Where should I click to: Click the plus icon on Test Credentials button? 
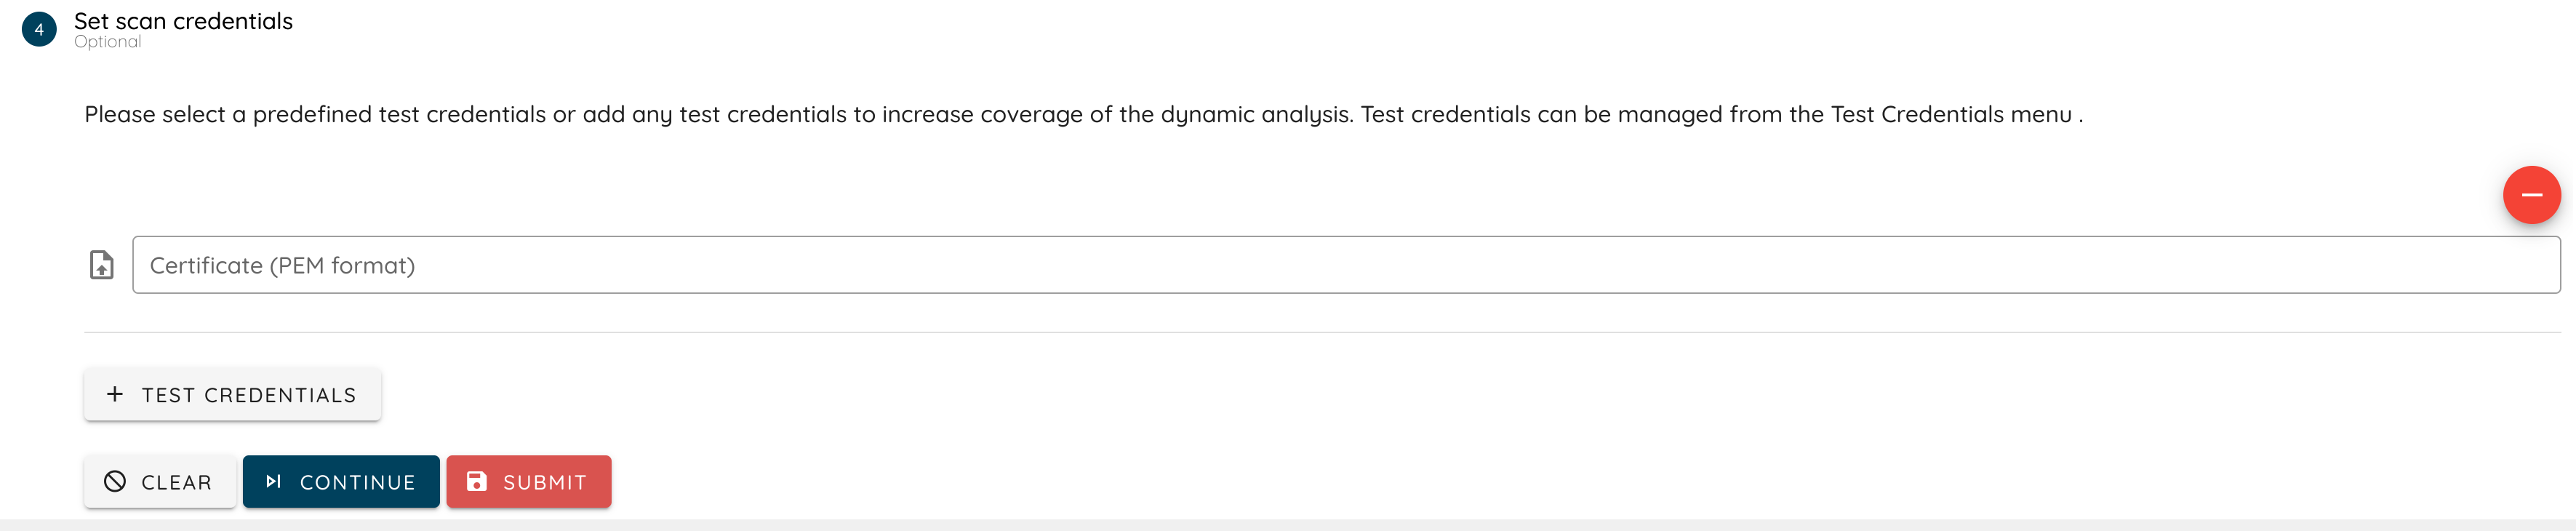click(x=115, y=394)
